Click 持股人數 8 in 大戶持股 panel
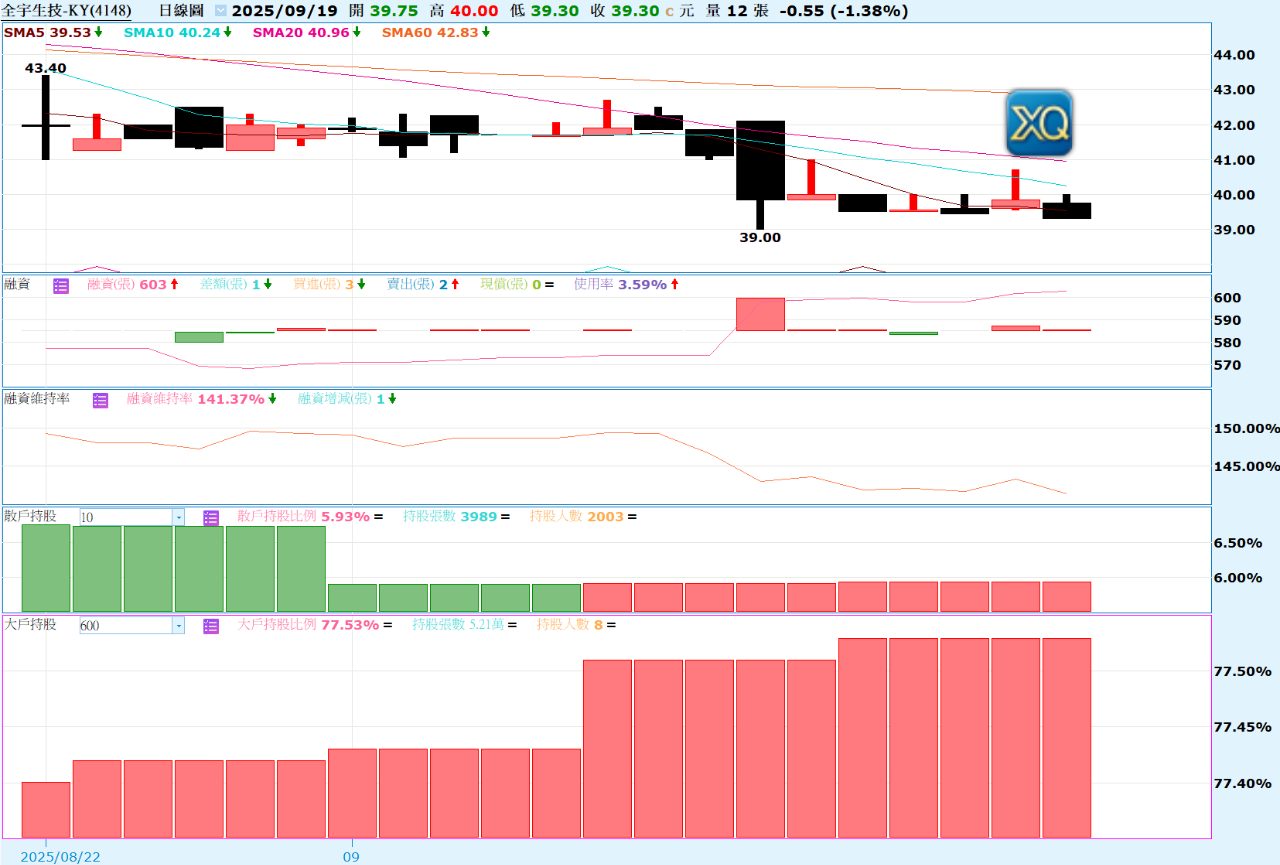This screenshot has width=1280, height=865. [576, 625]
